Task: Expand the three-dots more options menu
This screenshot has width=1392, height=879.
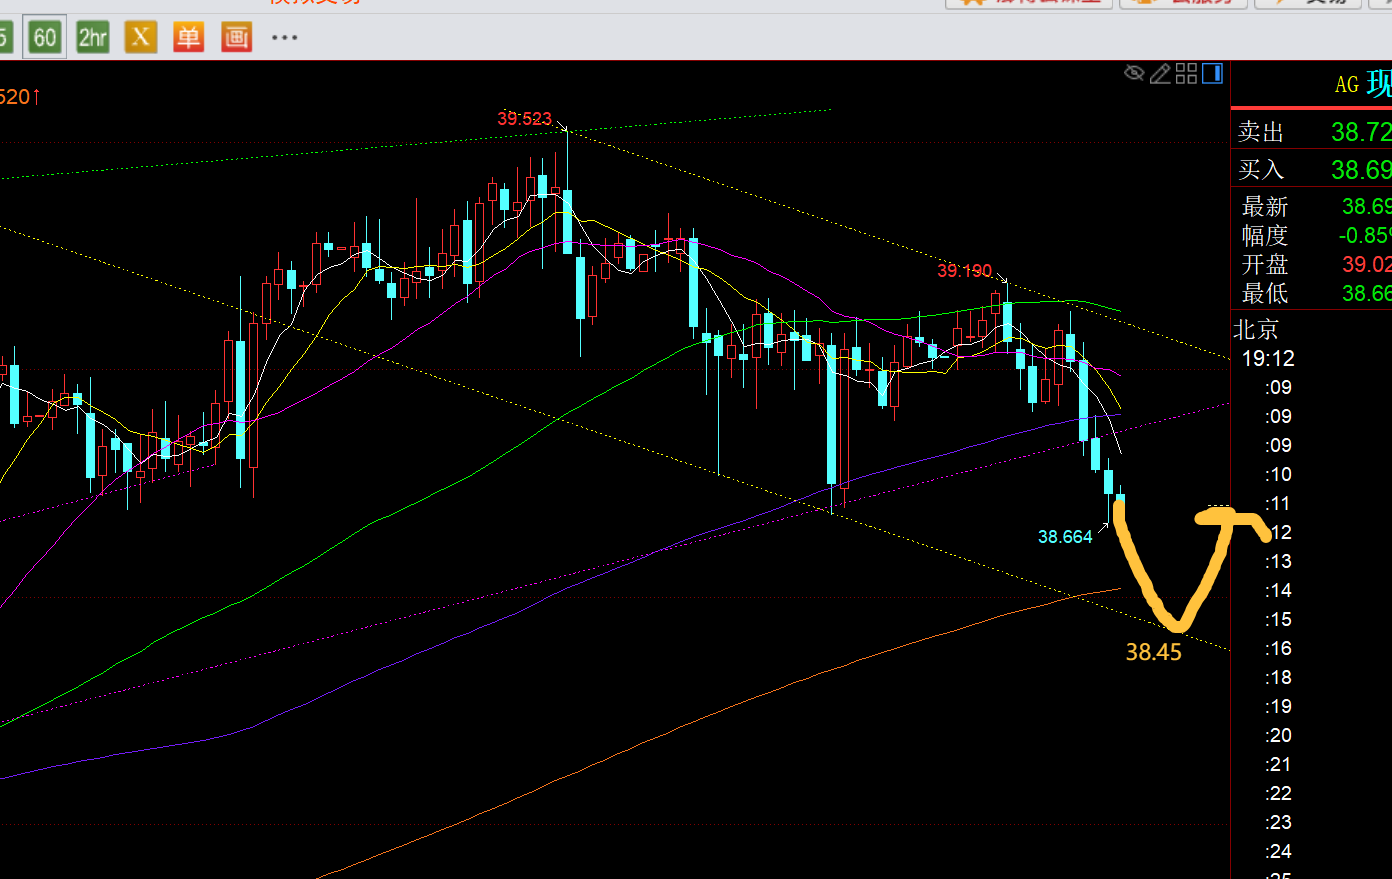Action: [284, 38]
